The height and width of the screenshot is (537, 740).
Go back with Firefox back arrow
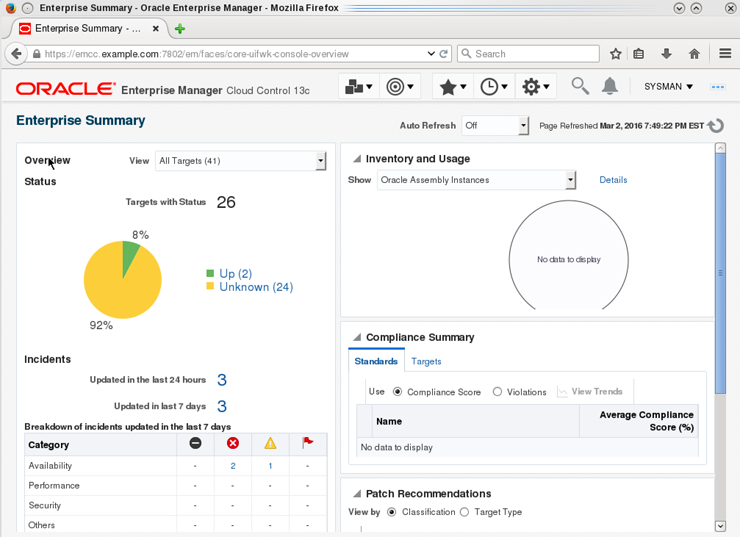coord(17,54)
